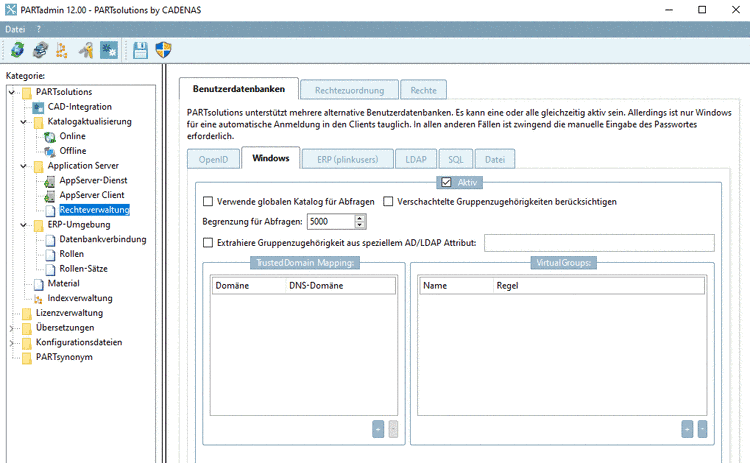The image size is (750, 463).
Task: Select Rollen-Sätze in the tree
Action: [83, 269]
